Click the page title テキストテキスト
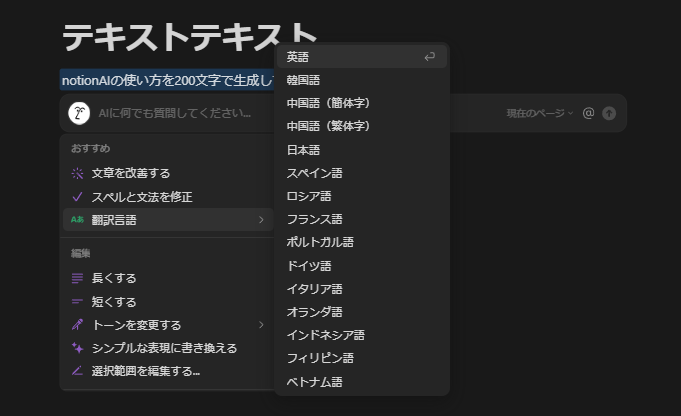Image resolution: width=681 pixels, height=416 pixels. [189, 37]
